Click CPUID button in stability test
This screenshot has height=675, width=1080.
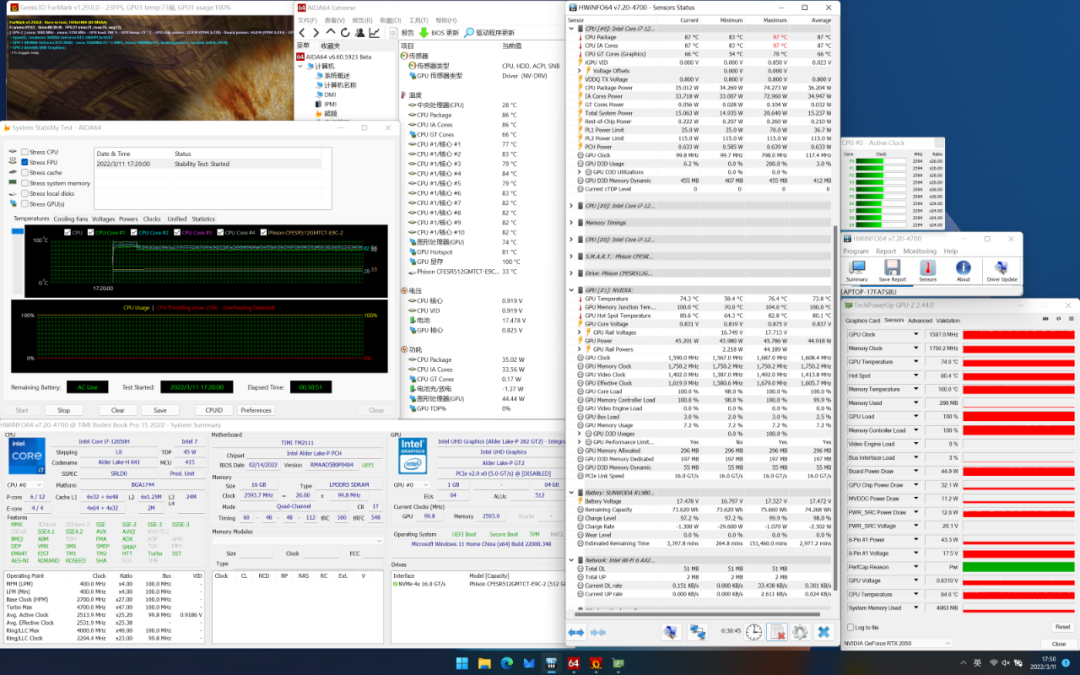click(214, 410)
